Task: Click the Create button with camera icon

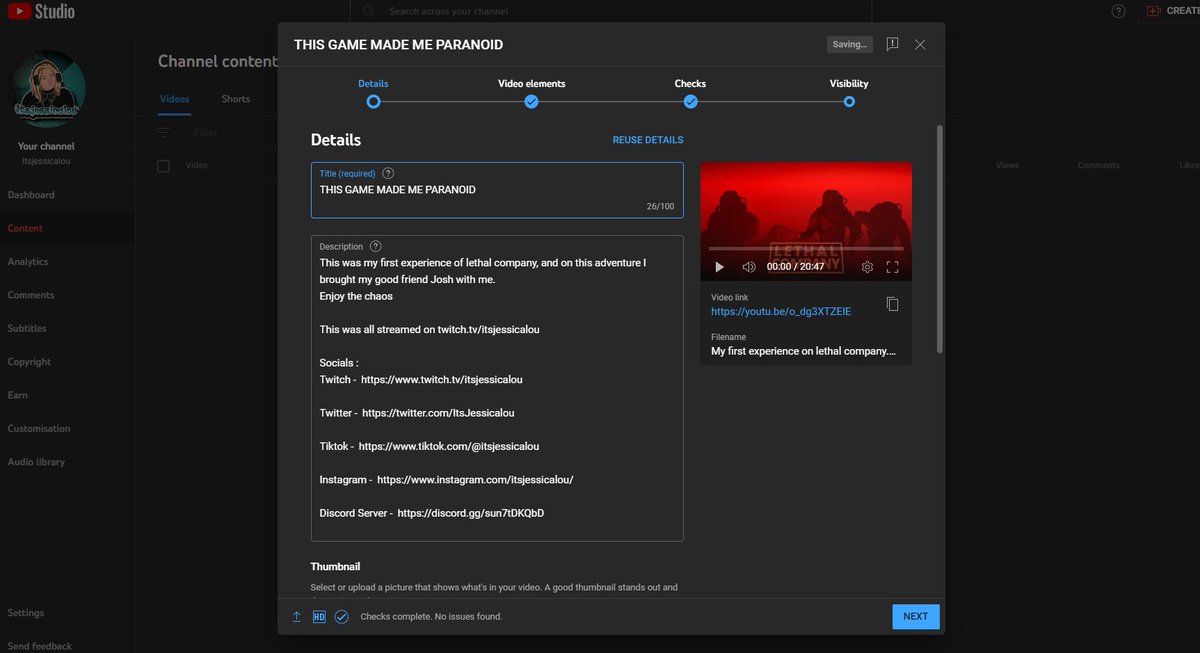Action: (1172, 11)
